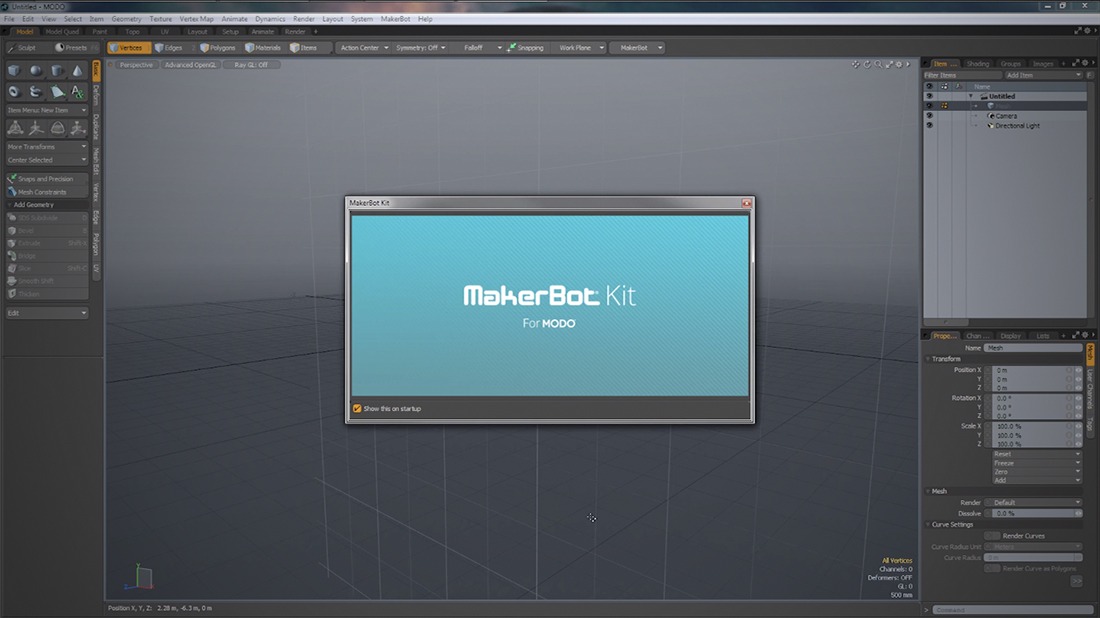The height and width of the screenshot is (618, 1100).
Task: Open viewport settings gear icon
Action: pyautogui.click(x=899, y=65)
